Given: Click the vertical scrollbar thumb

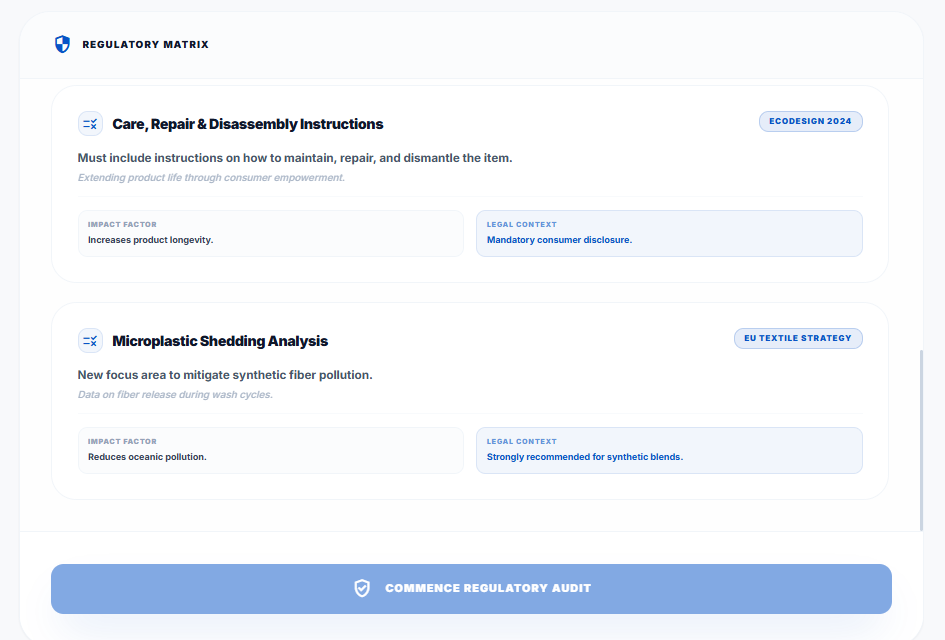Looking at the screenshot, I should [921, 440].
